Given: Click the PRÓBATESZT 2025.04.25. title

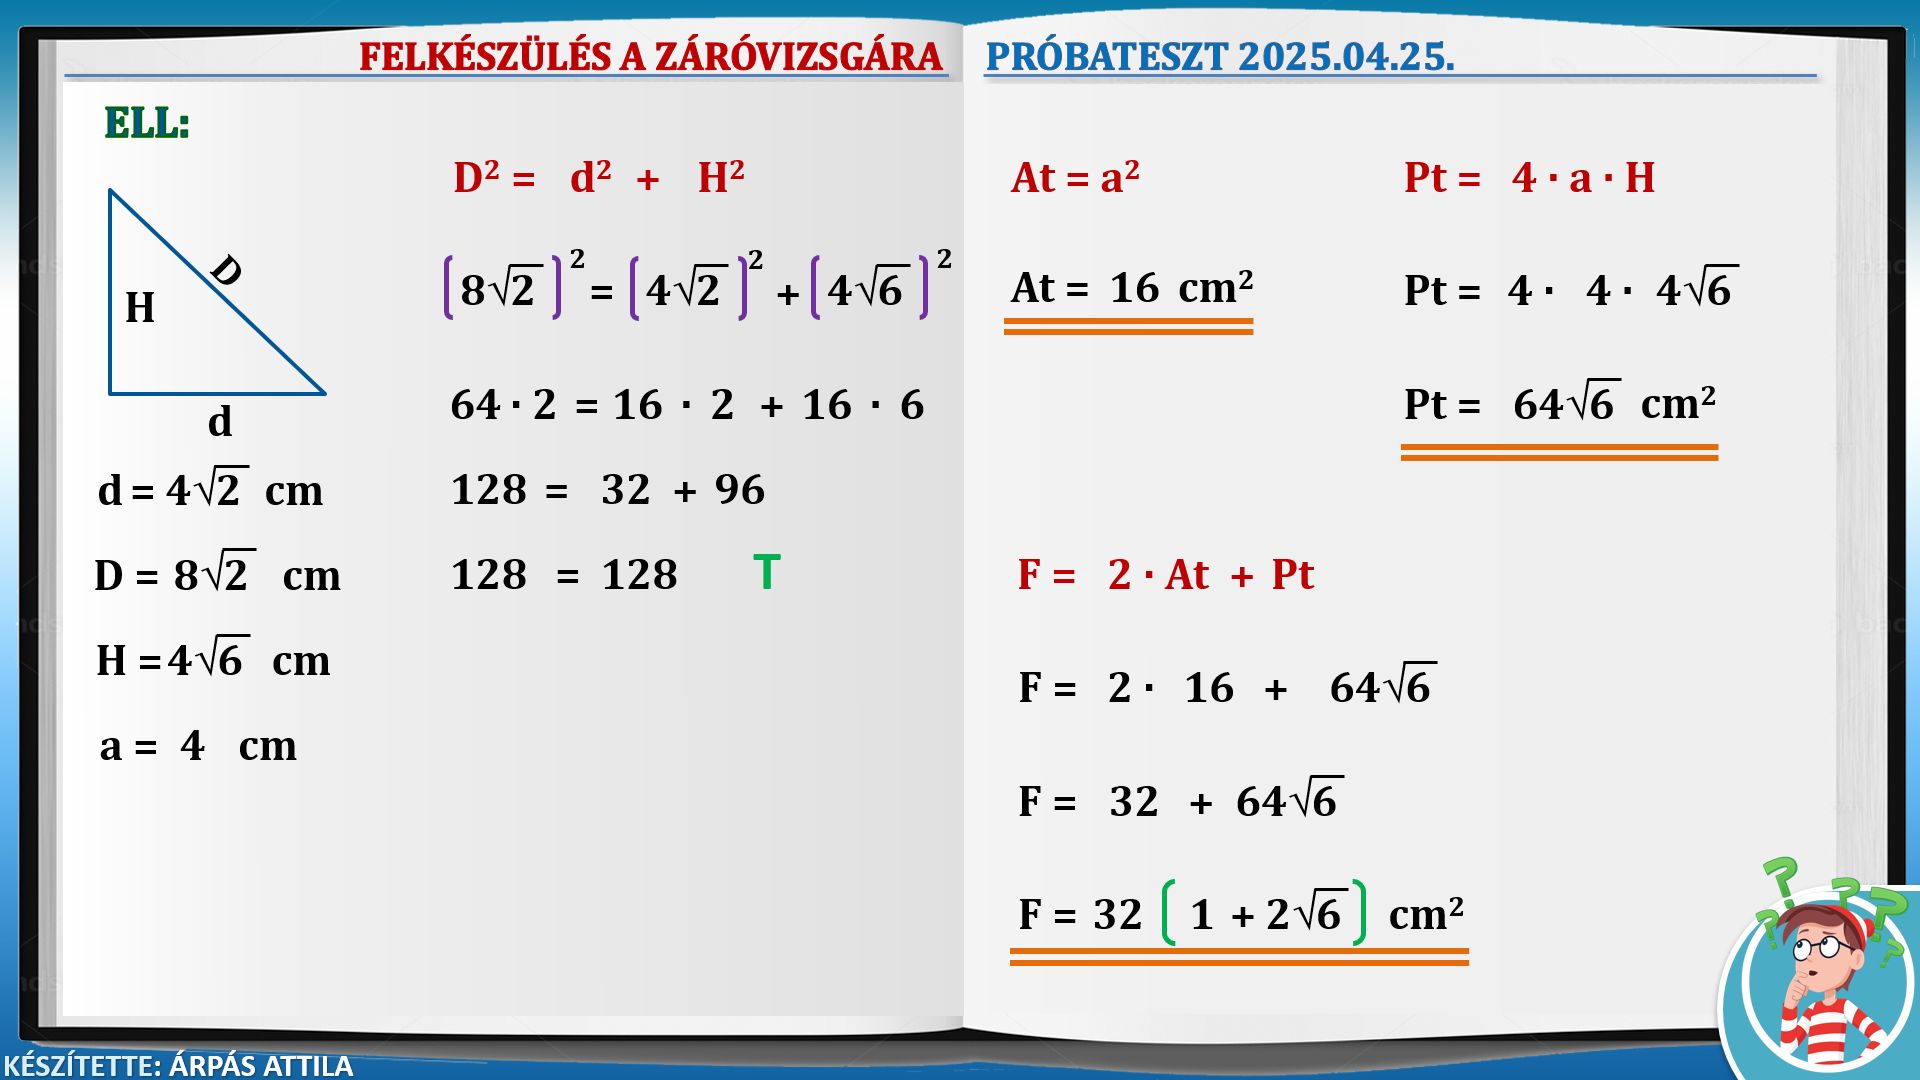Looking at the screenshot, I should pos(1219,57).
